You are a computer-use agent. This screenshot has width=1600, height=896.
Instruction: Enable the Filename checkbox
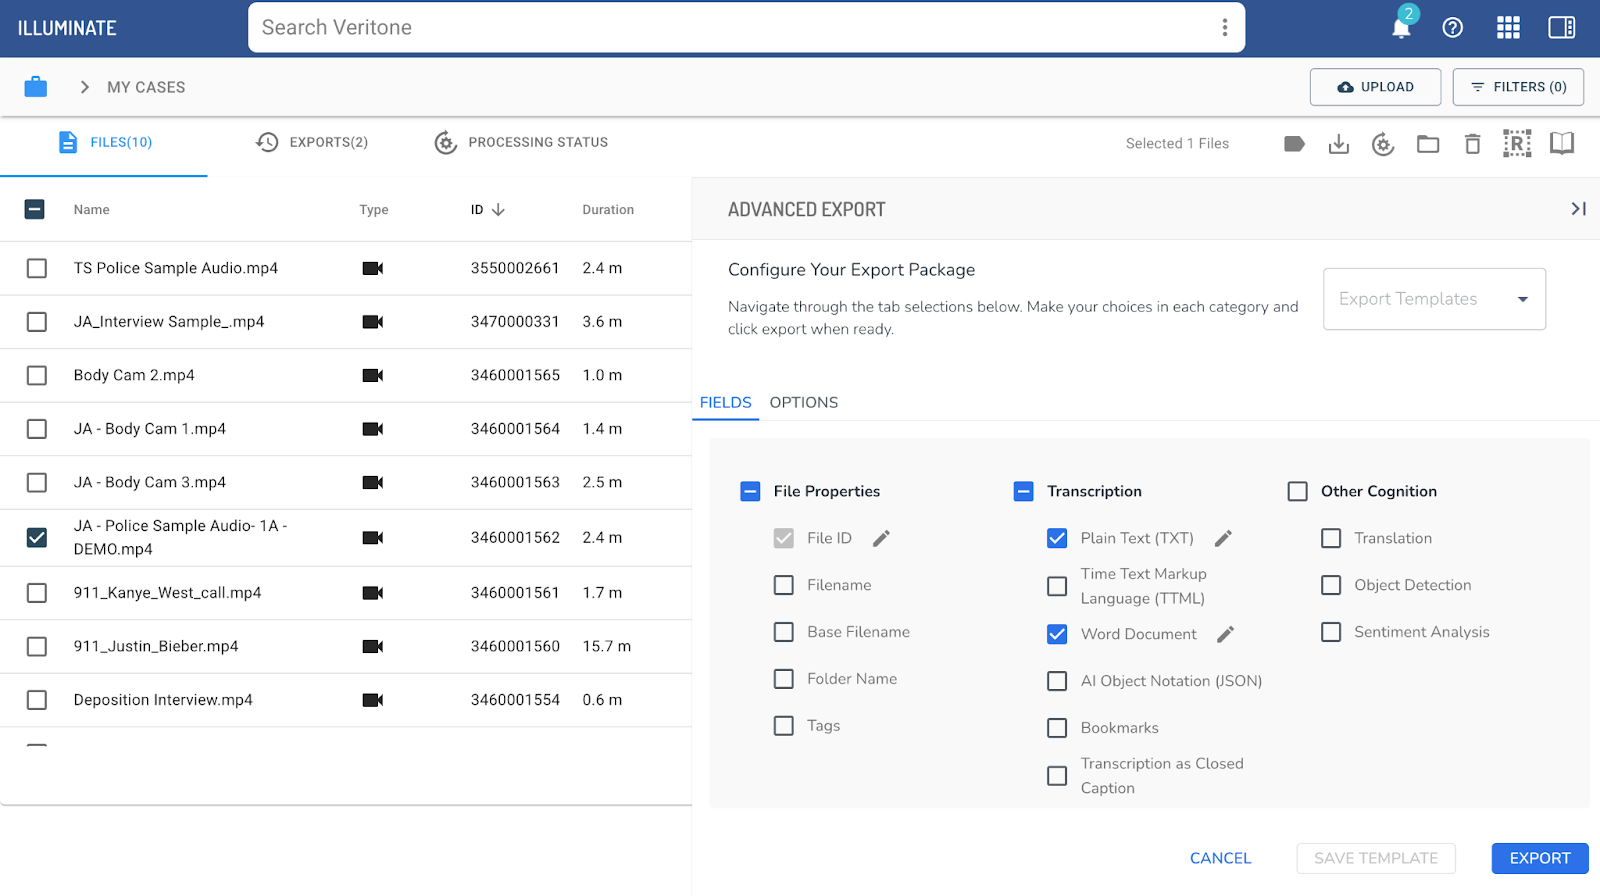784,585
